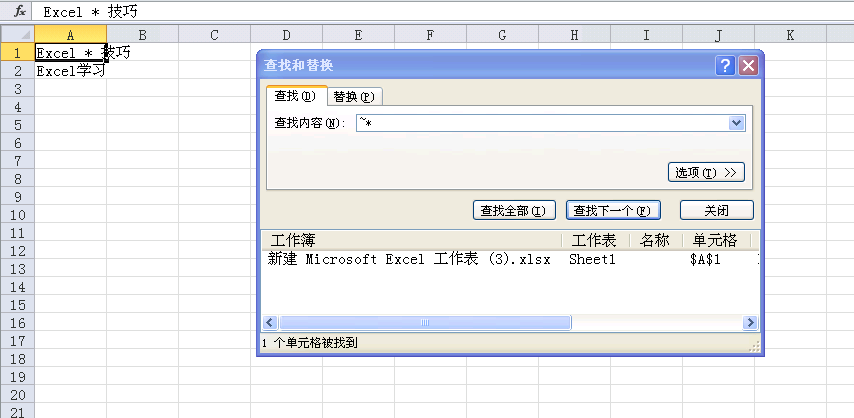Click the select-all corner of the sheet

17,35
